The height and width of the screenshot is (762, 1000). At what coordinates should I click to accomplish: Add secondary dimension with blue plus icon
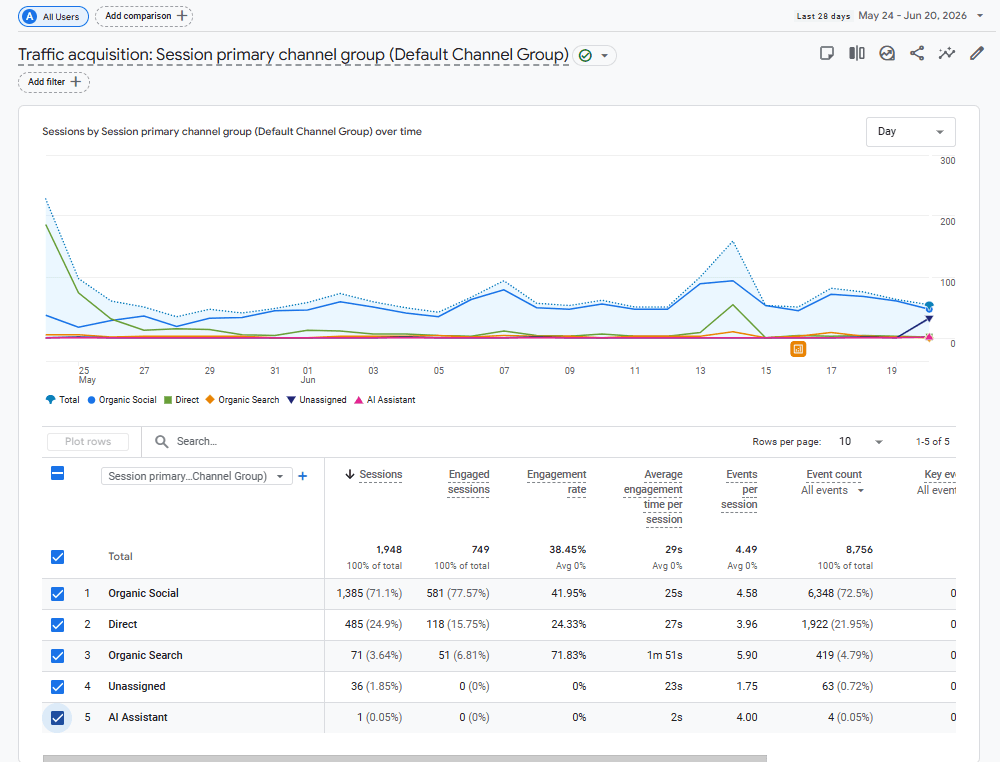pyautogui.click(x=303, y=476)
